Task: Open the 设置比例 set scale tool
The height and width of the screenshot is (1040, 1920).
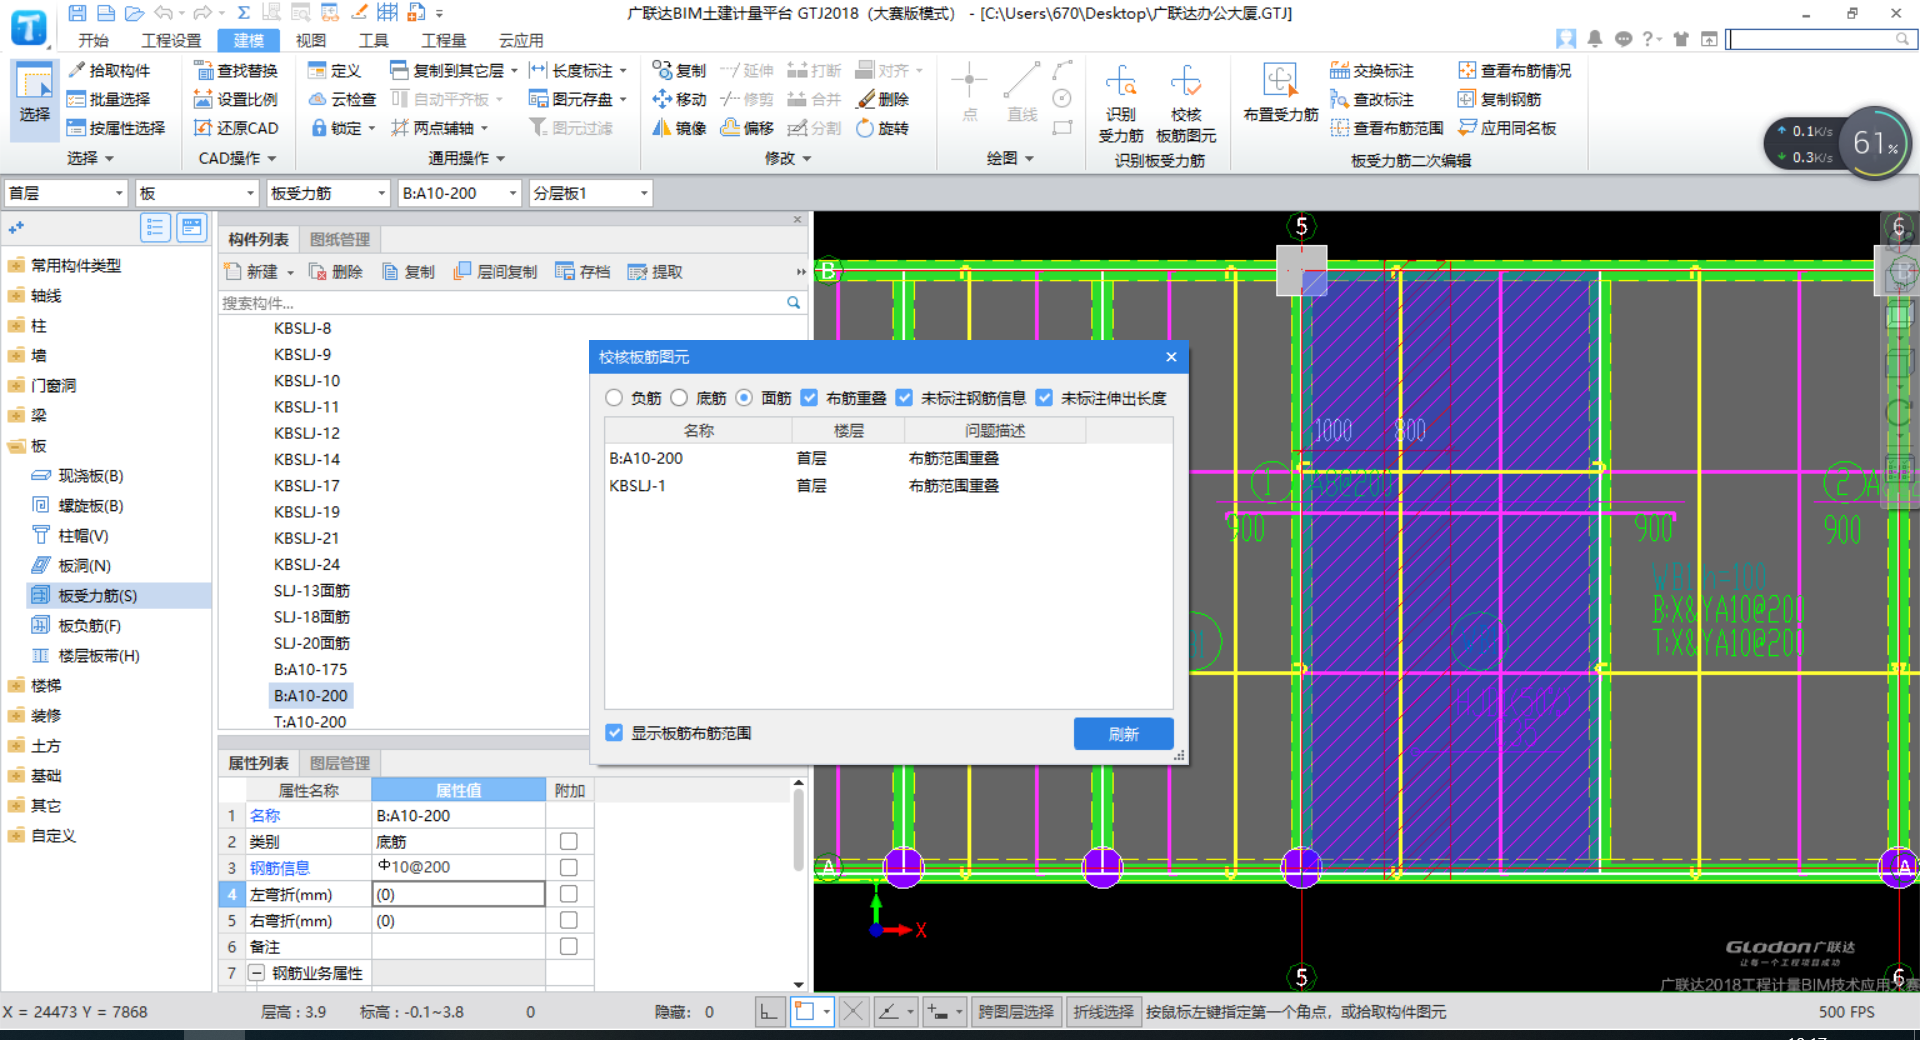Action: click(236, 99)
